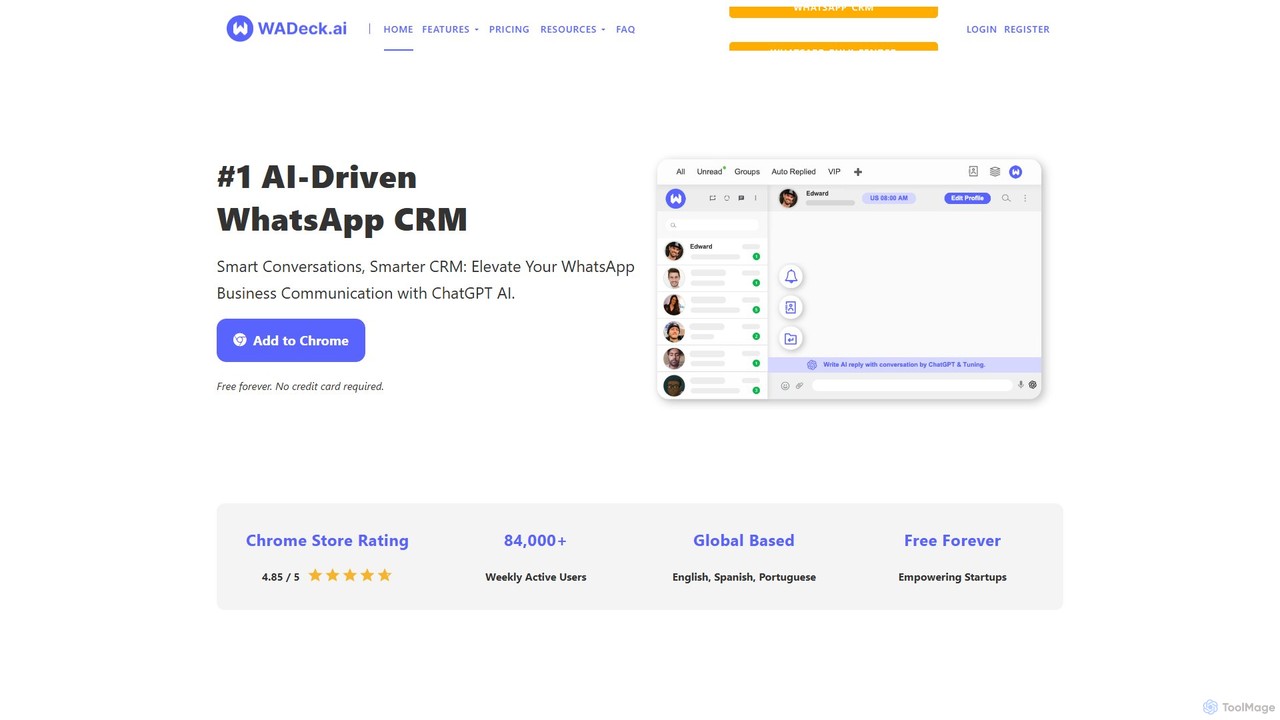Image resolution: width=1280 pixels, height=720 pixels.
Task: Click the name Edward in the chat header
Action: click(817, 193)
